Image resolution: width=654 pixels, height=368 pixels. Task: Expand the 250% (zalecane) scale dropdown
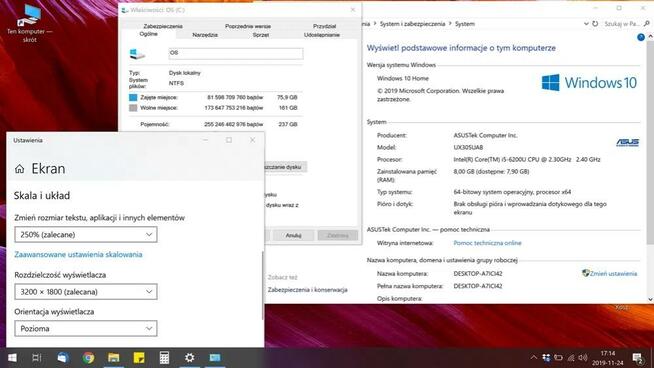click(86, 234)
